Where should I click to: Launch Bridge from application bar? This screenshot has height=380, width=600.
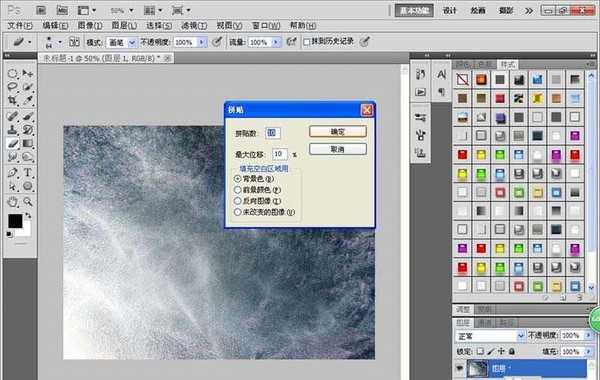click(x=41, y=10)
